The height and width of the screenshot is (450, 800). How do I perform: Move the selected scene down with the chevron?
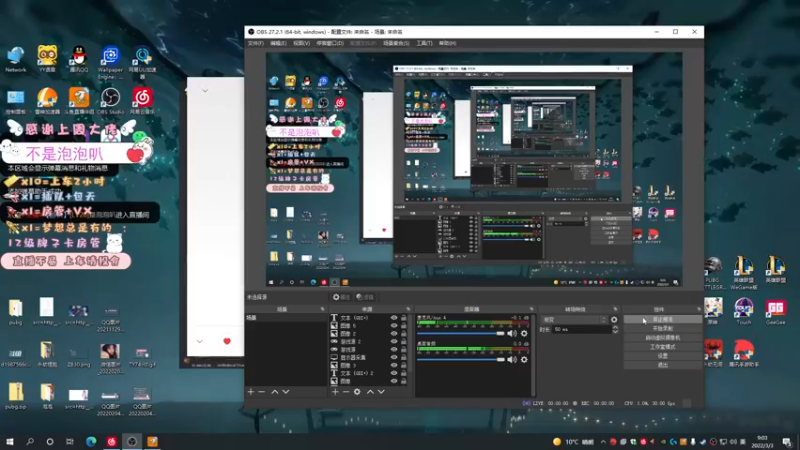tap(286, 392)
